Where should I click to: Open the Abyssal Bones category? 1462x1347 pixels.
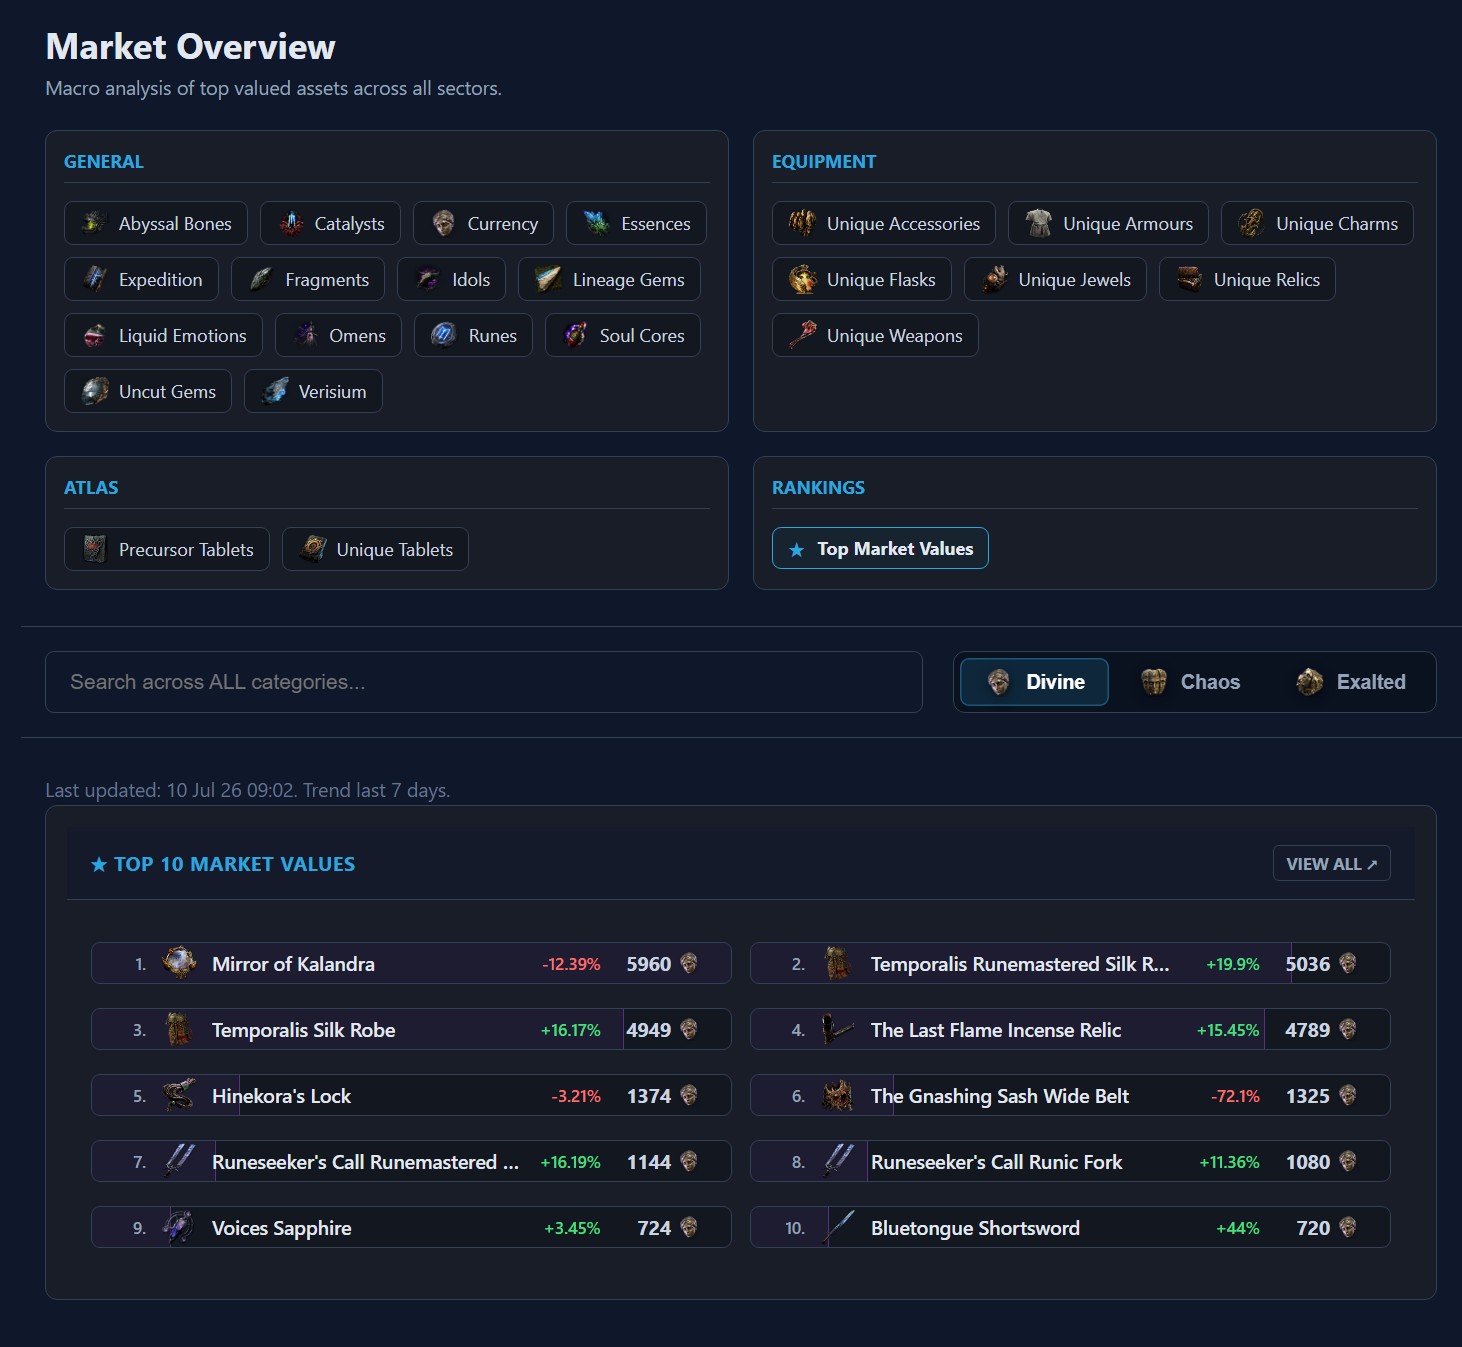point(156,223)
